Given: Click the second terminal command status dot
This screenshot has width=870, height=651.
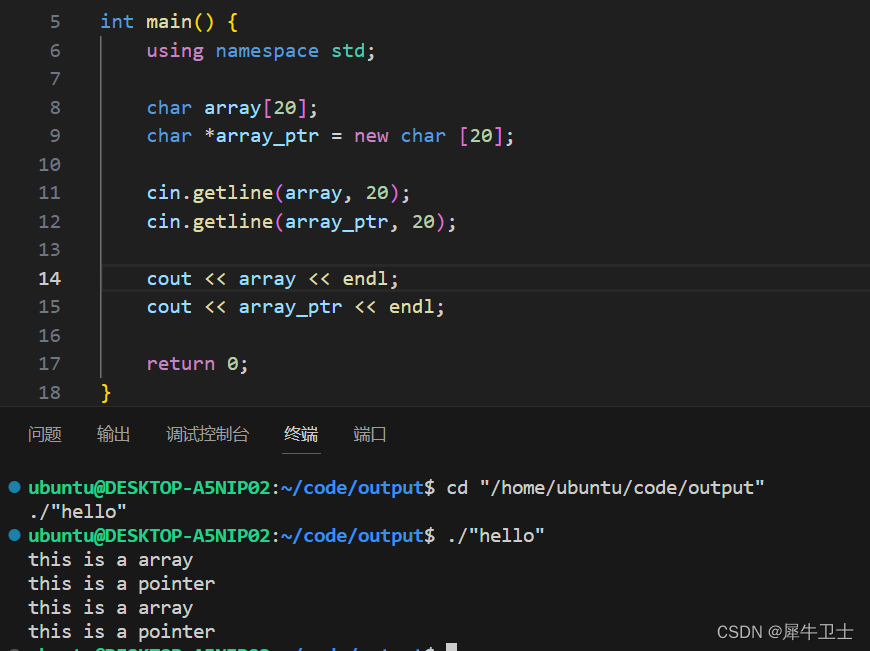Looking at the screenshot, I should (14, 534).
